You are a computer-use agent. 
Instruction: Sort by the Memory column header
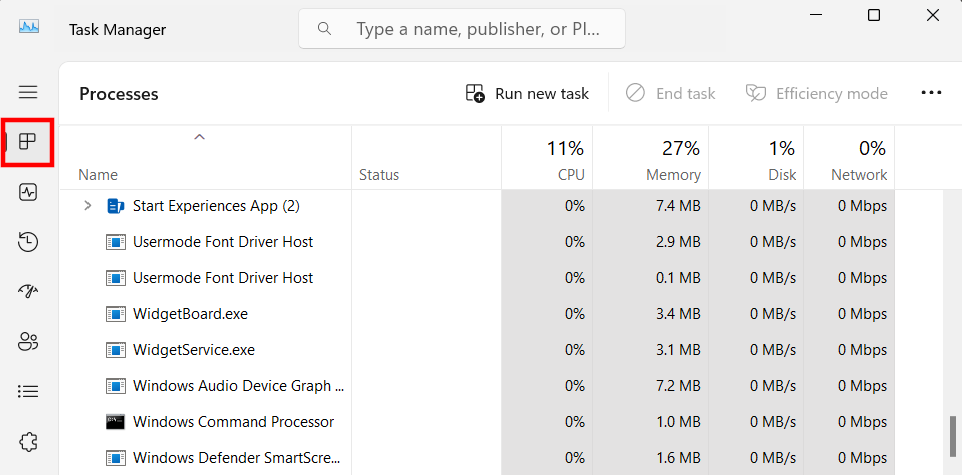(651, 160)
